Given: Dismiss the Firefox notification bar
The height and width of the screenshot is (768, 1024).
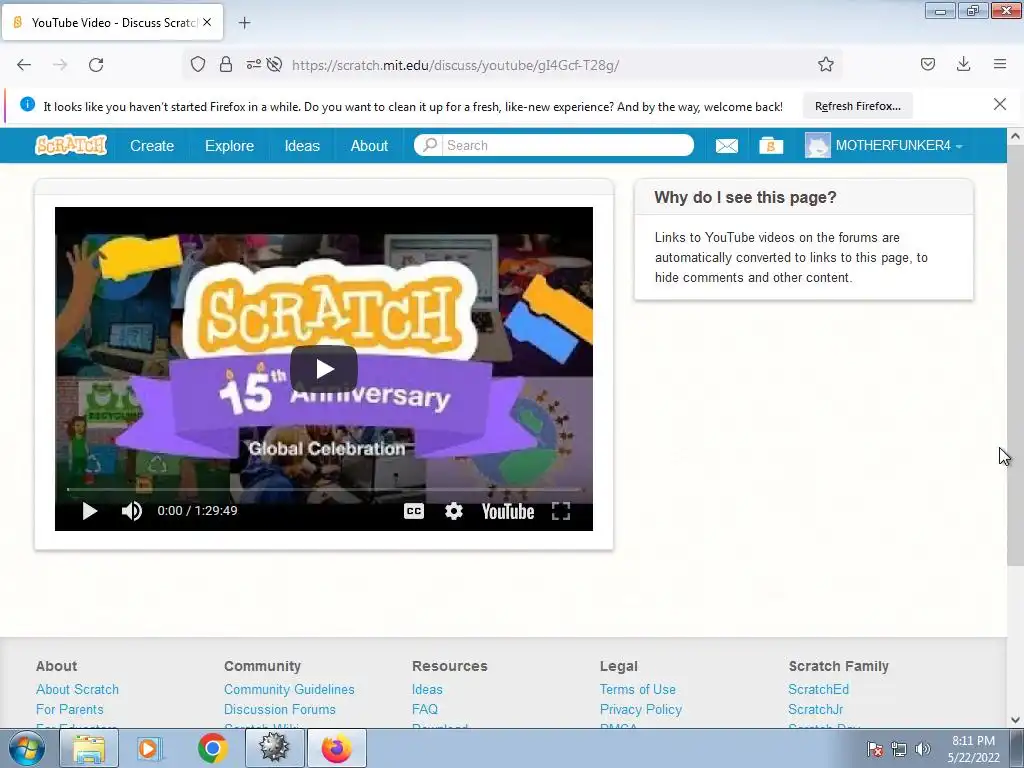Looking at the screenshot, I should (1000, 104).
